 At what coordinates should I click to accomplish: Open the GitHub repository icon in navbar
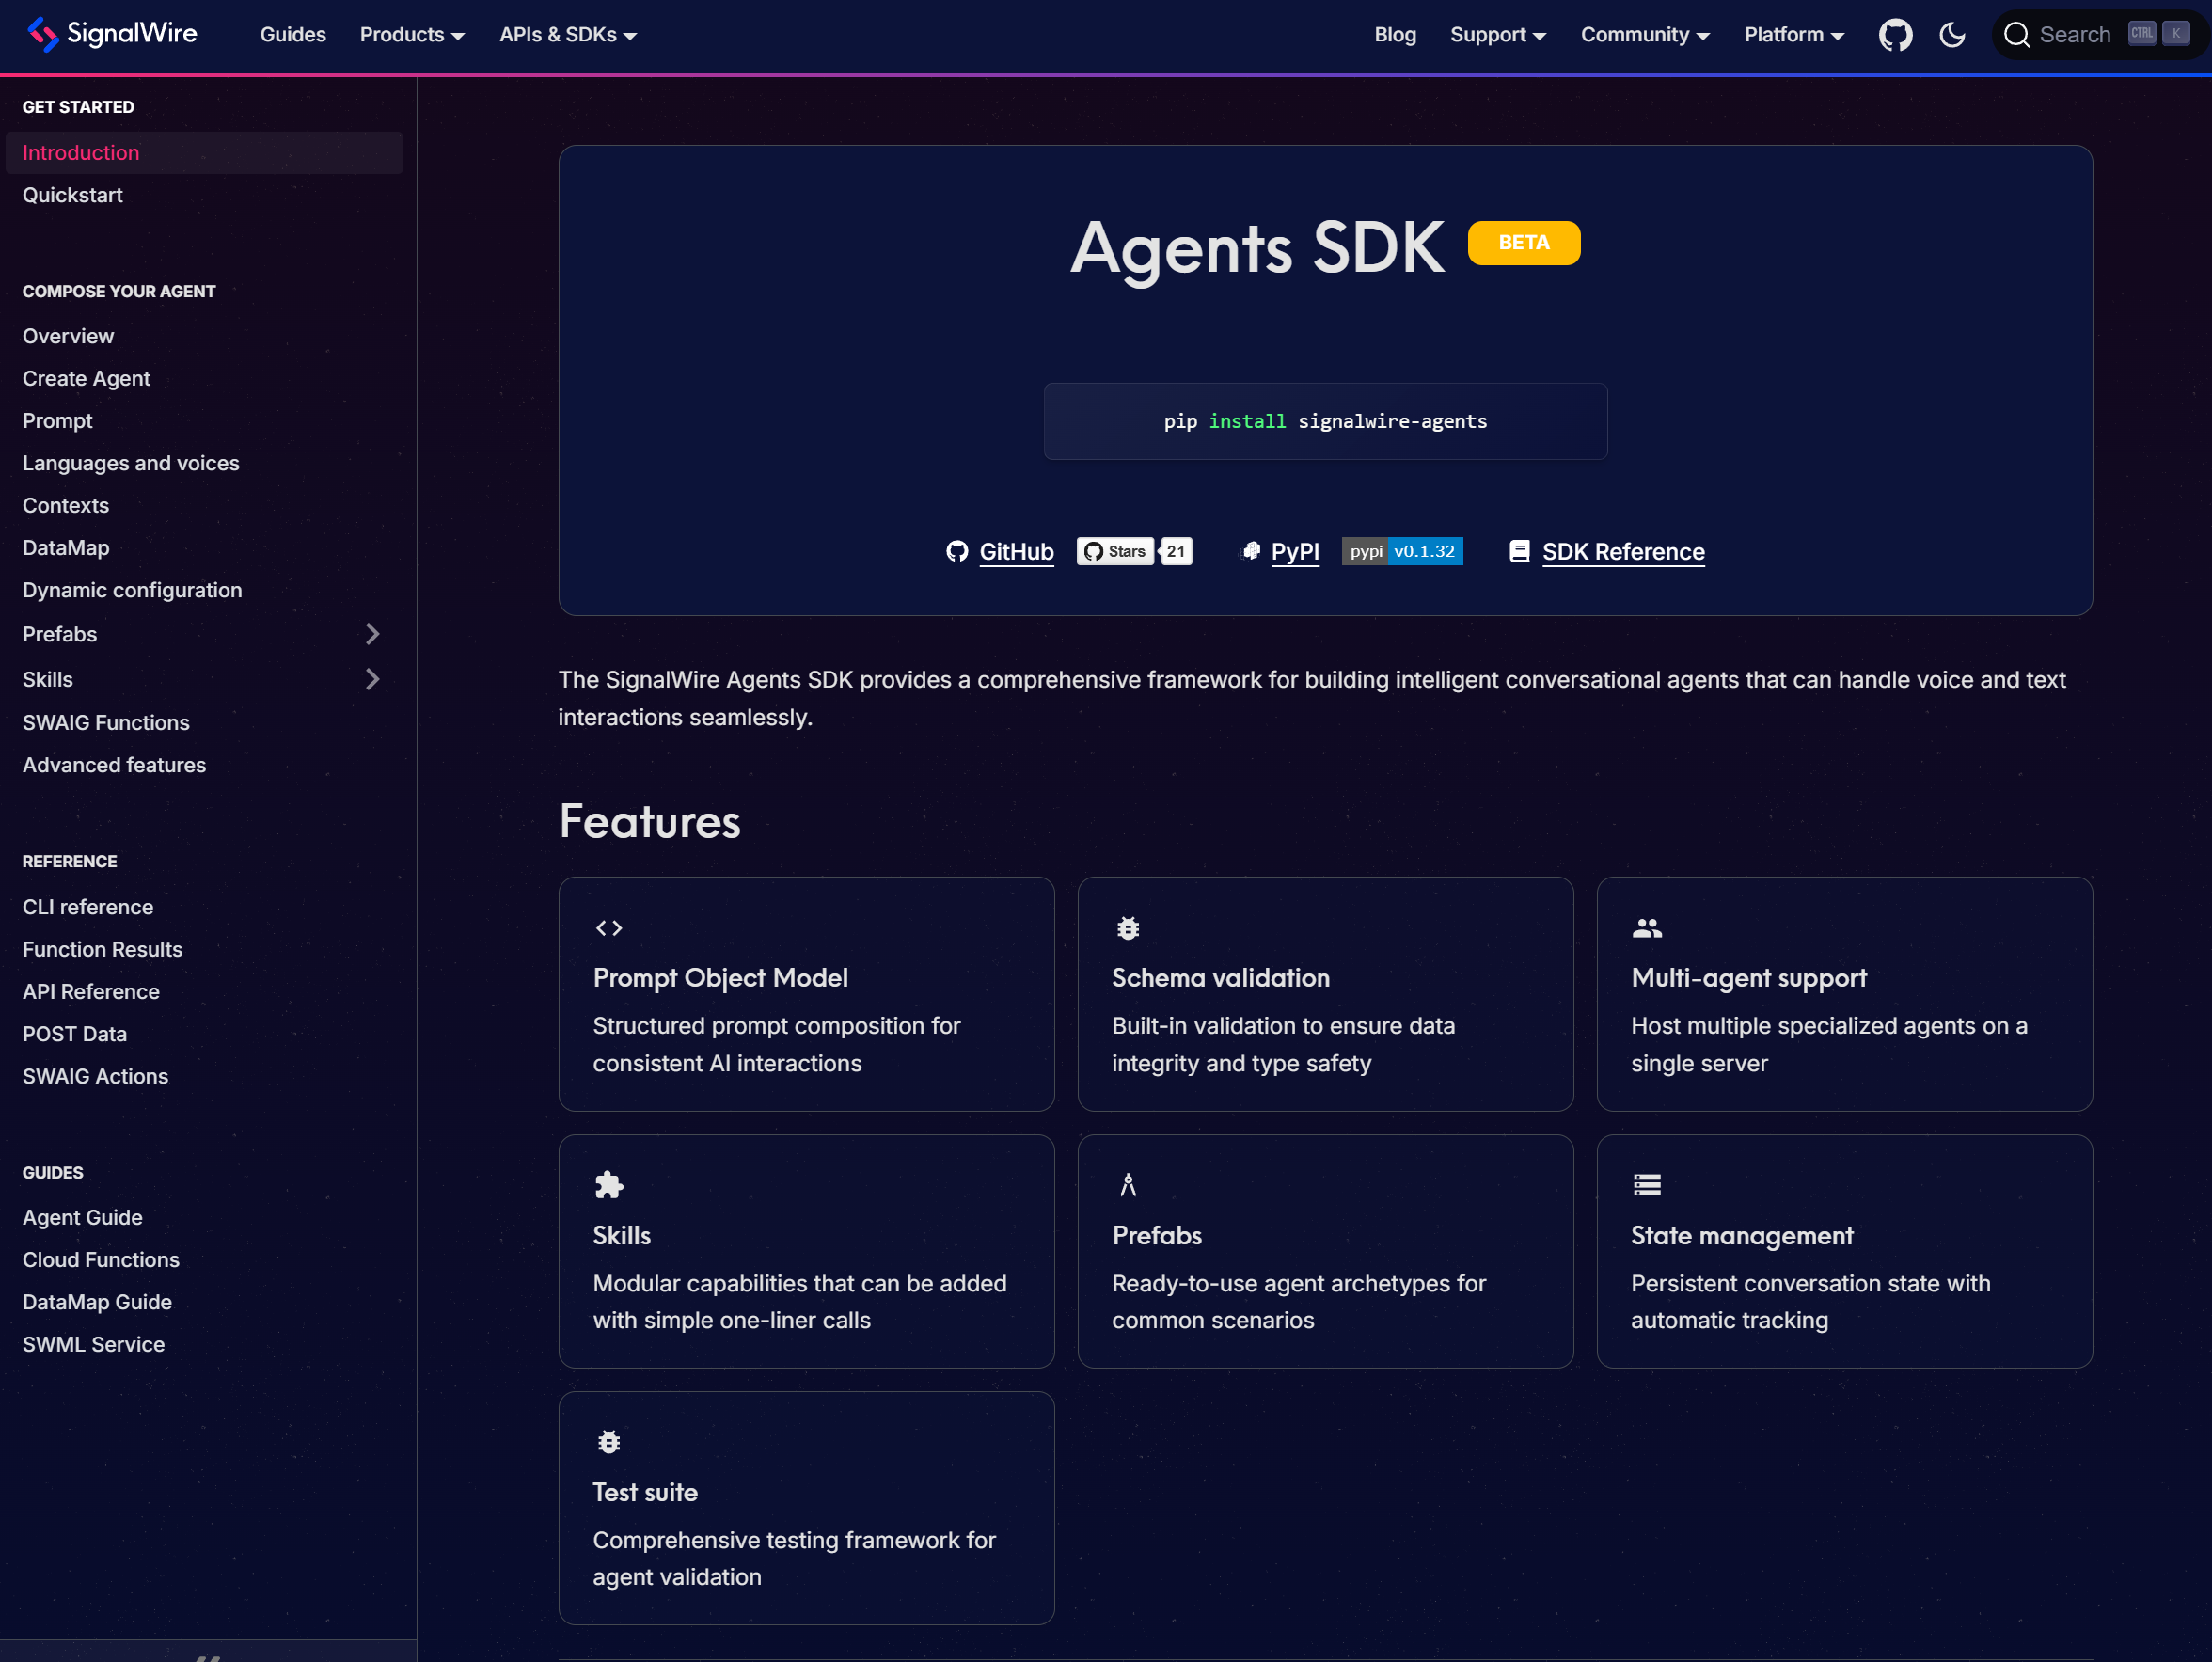pyautogui.click(x=1895, y=35)
